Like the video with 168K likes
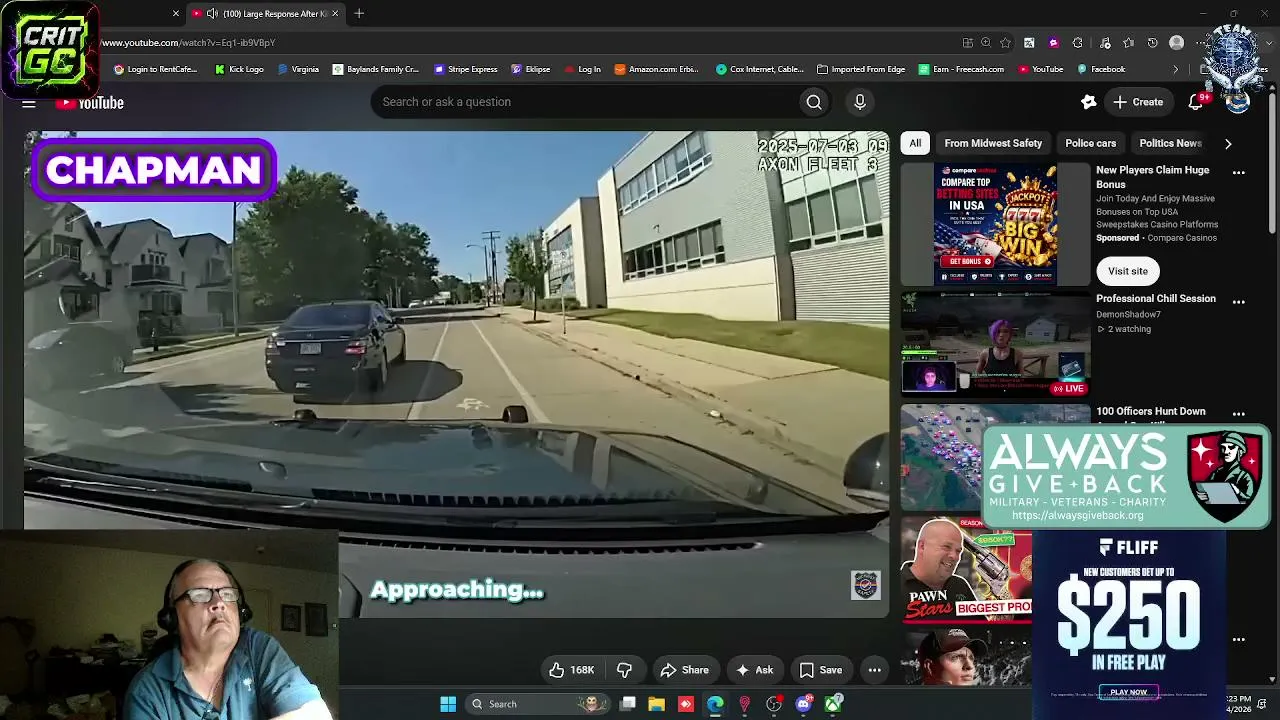The image size is (1280, 720). 572,670
